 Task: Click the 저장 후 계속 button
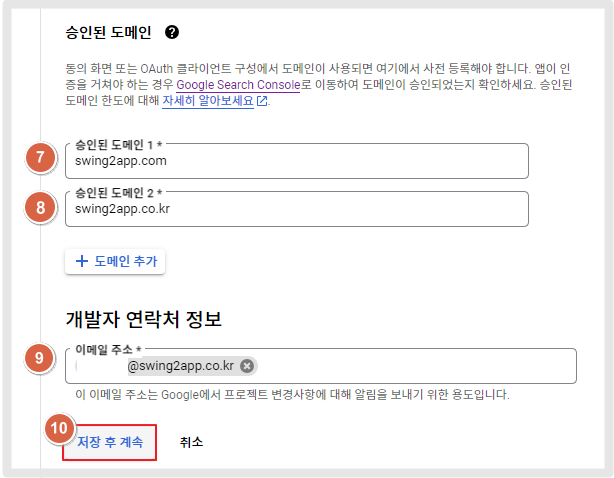[x=110, y=442]
